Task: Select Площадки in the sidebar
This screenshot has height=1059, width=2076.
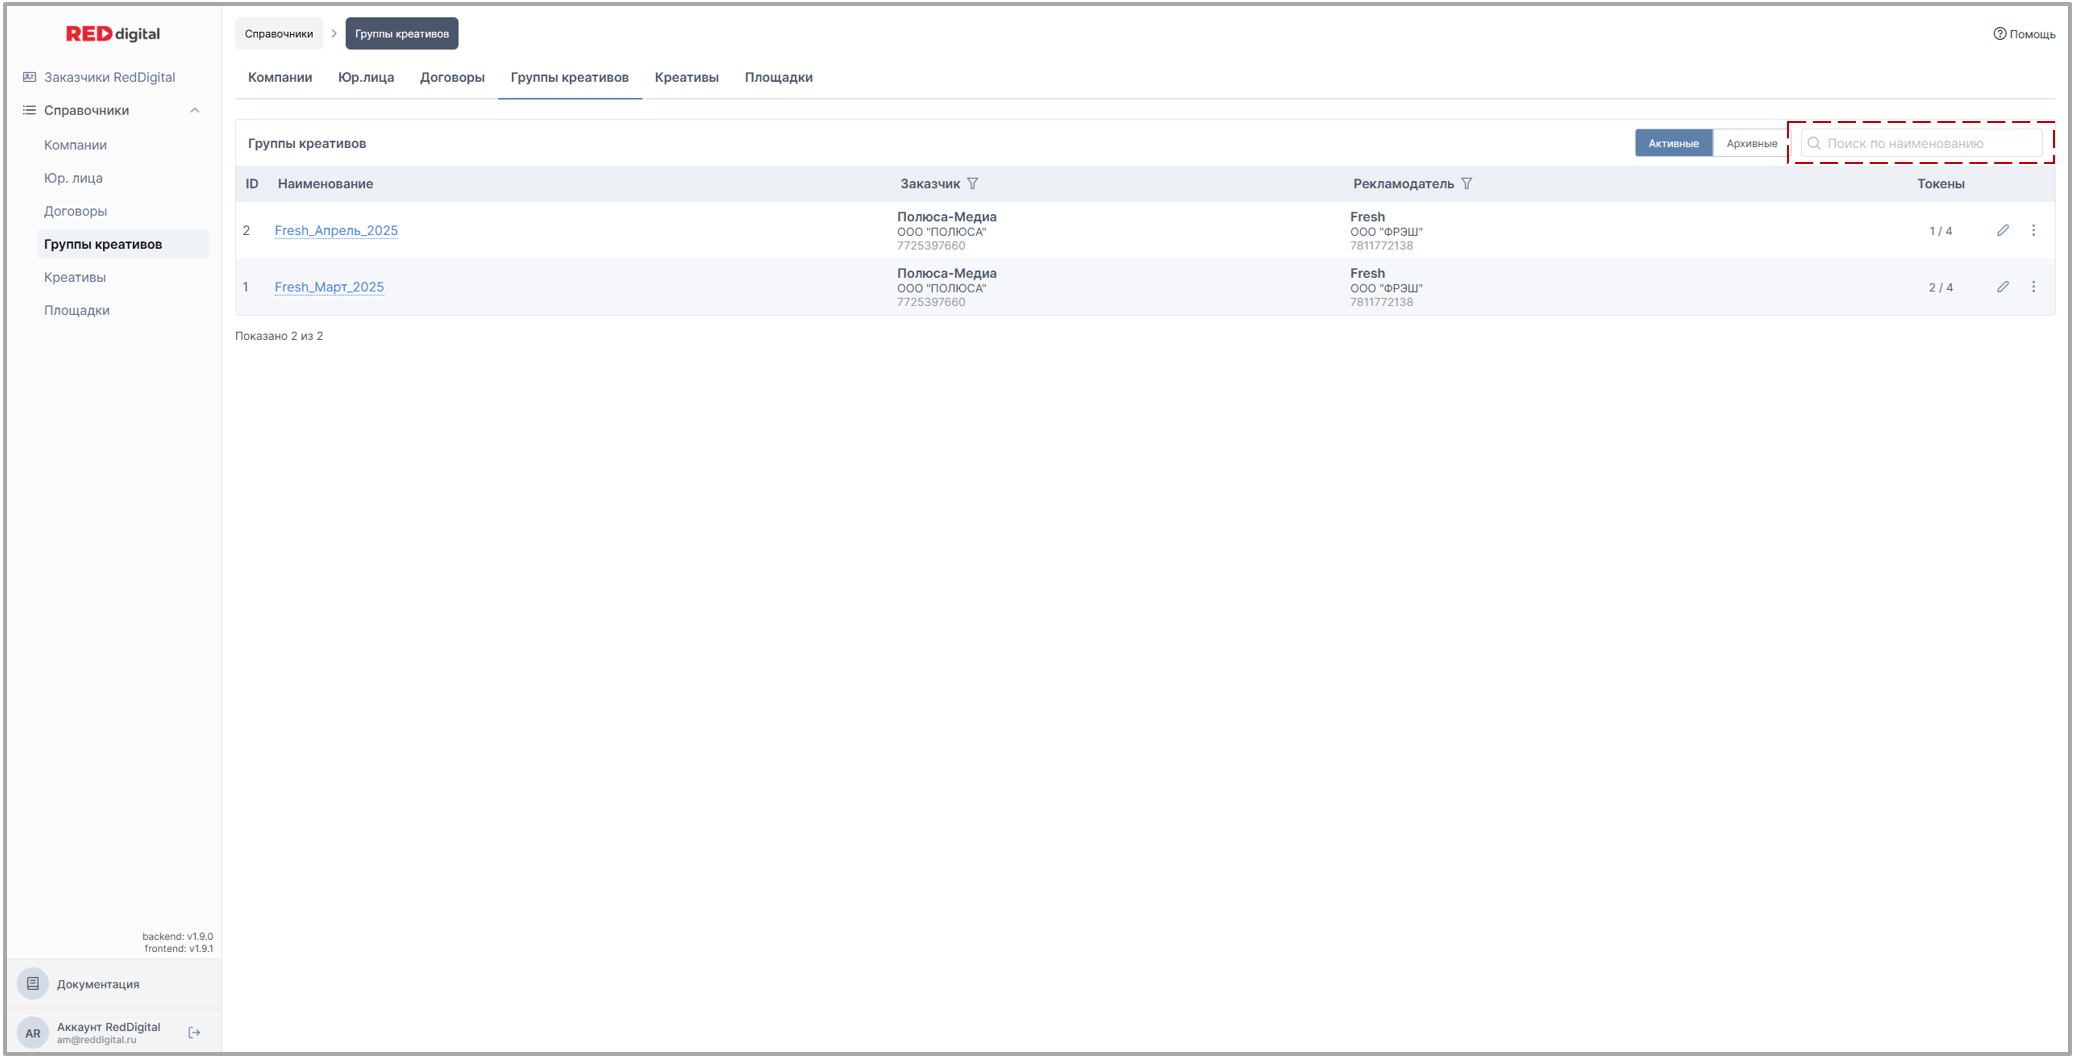Action: pyautogui.click(x=77, y=310)
